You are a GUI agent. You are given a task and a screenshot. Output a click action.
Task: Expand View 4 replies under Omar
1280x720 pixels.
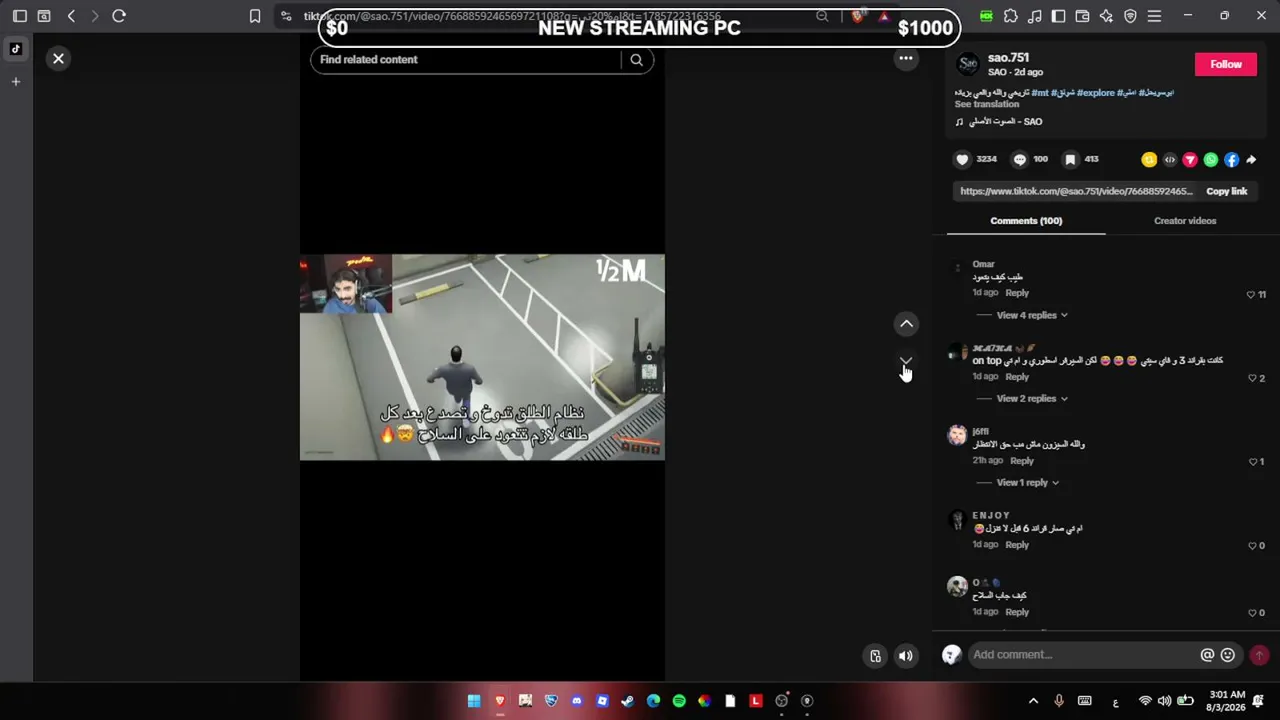coord(1032,315)
